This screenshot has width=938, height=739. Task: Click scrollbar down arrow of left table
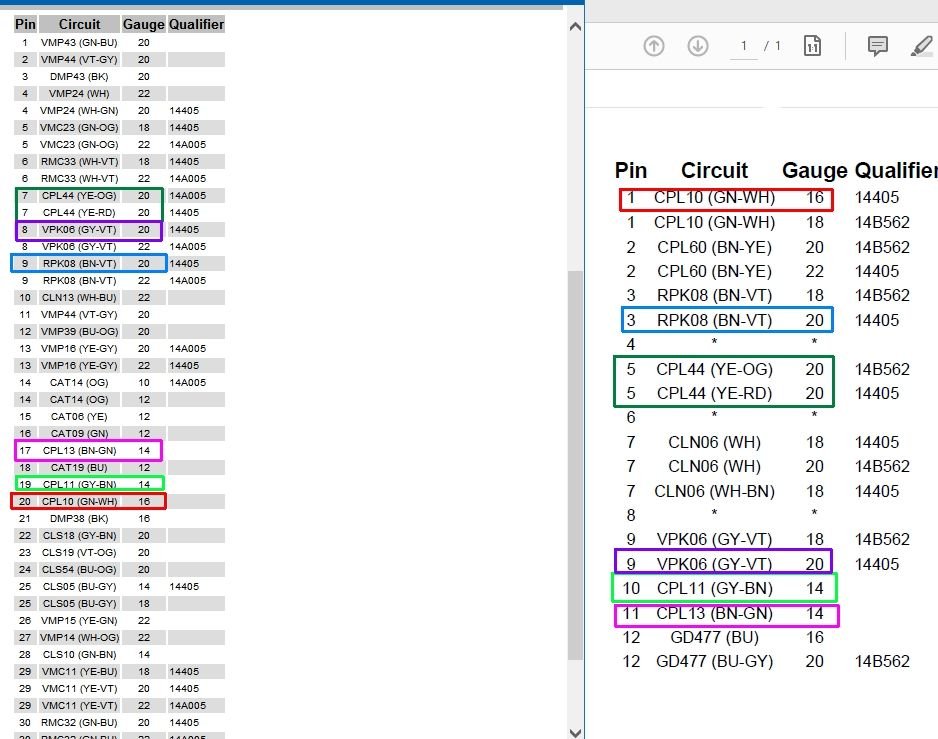575,731
